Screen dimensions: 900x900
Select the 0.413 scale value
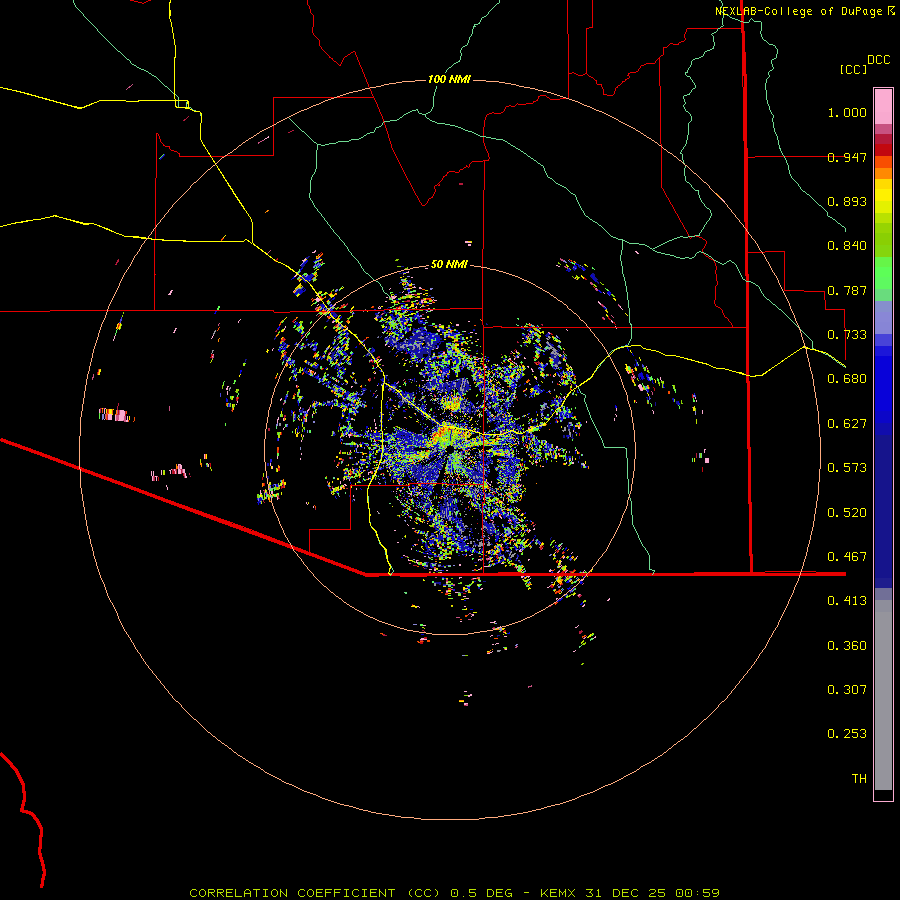click(847, 601)
